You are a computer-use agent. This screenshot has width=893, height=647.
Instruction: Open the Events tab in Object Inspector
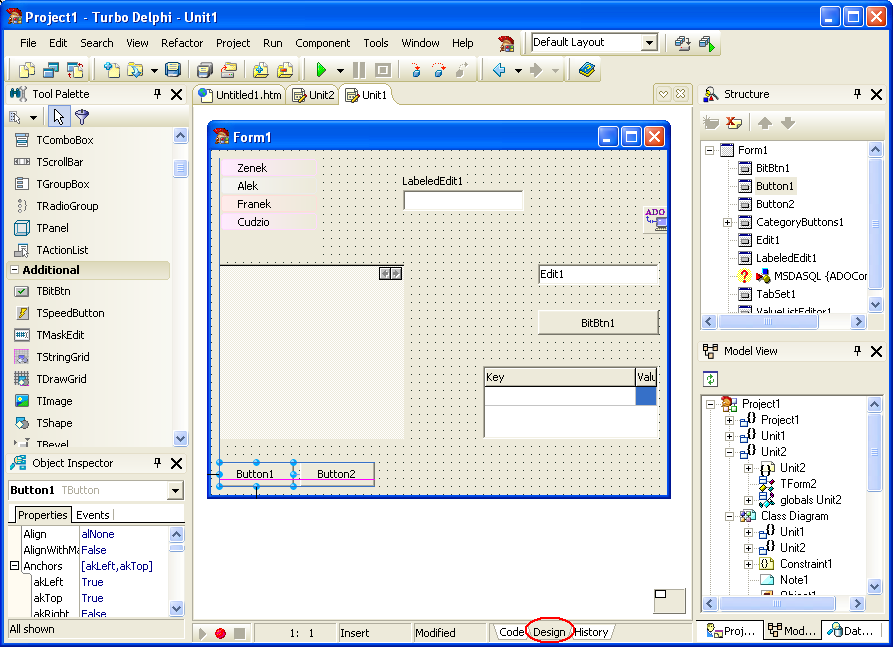[x=92, y=515]
